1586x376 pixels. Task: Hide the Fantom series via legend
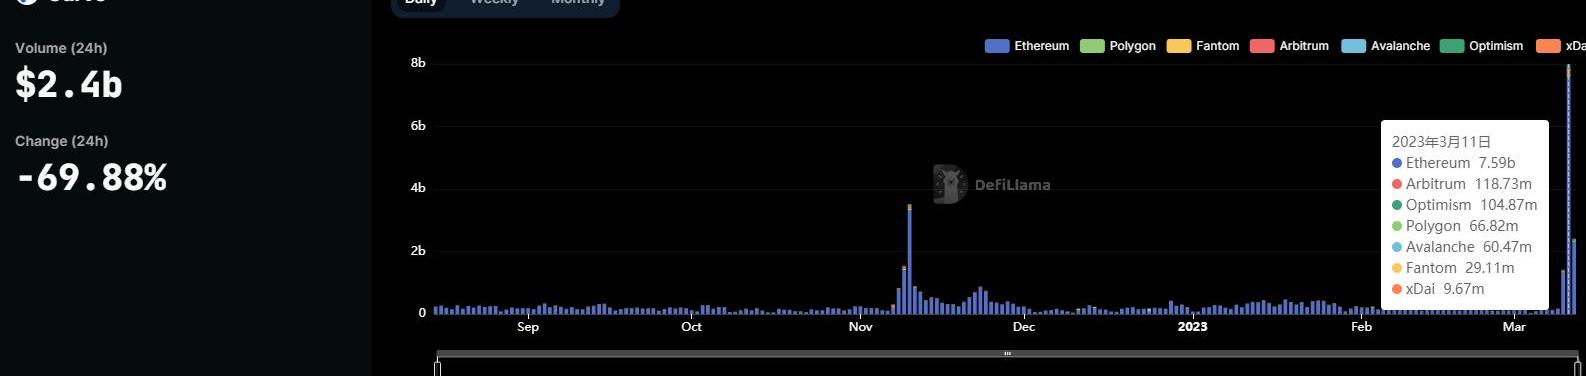coord(1179,46)
